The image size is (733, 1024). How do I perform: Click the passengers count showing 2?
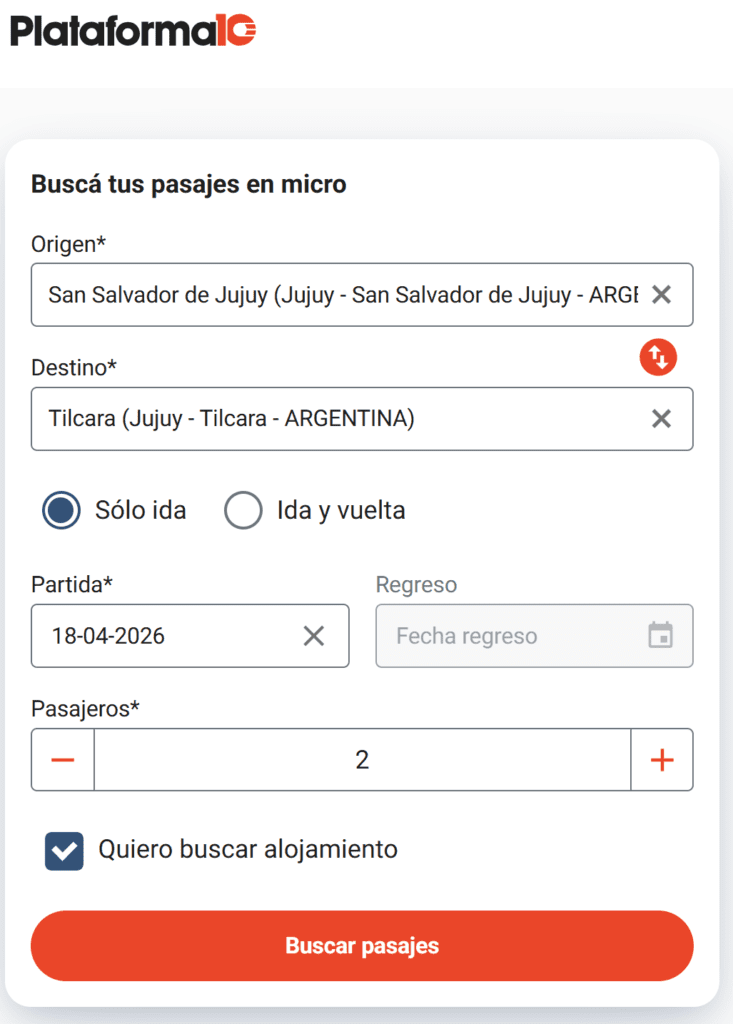362,760
